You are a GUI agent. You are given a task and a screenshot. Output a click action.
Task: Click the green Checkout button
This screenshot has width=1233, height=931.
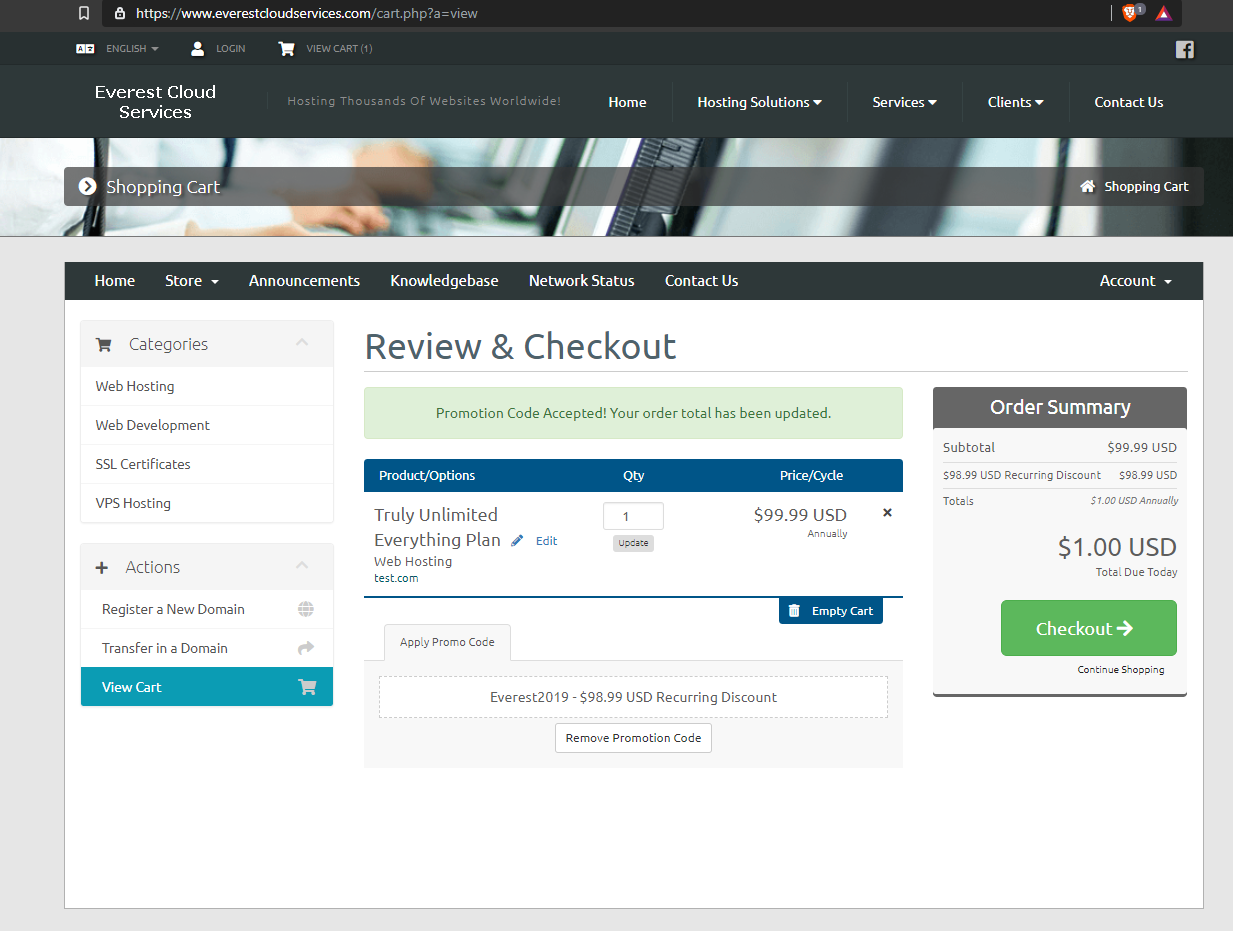[x=1089, y=628]
